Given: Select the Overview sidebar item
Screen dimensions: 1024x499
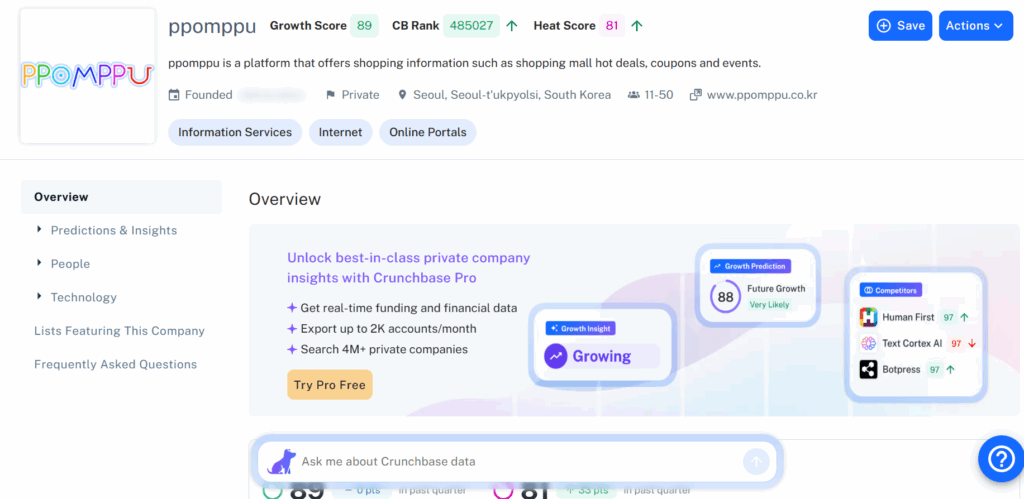Looking at the screenshot, I should tap(61, 197).
